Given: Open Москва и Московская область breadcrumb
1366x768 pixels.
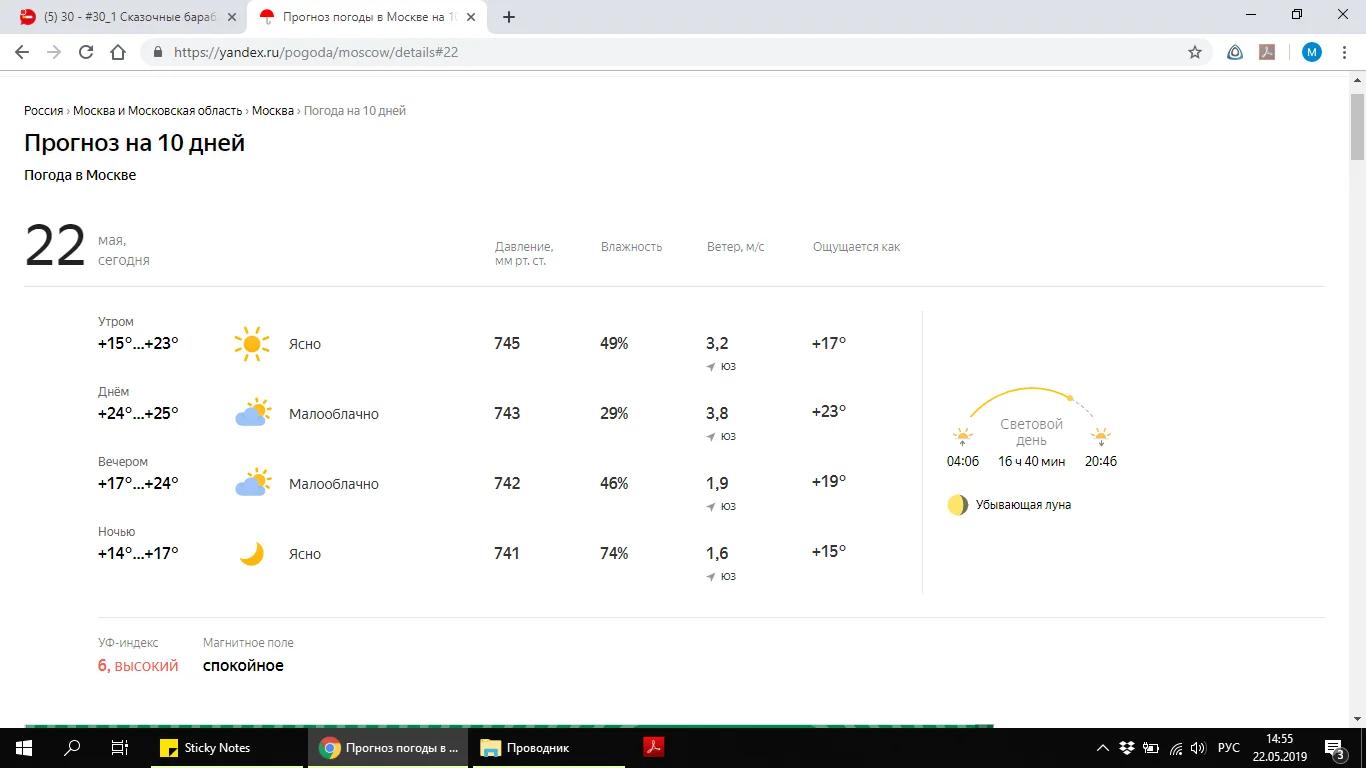Looking at the screenshot, I should coord(157,111).
